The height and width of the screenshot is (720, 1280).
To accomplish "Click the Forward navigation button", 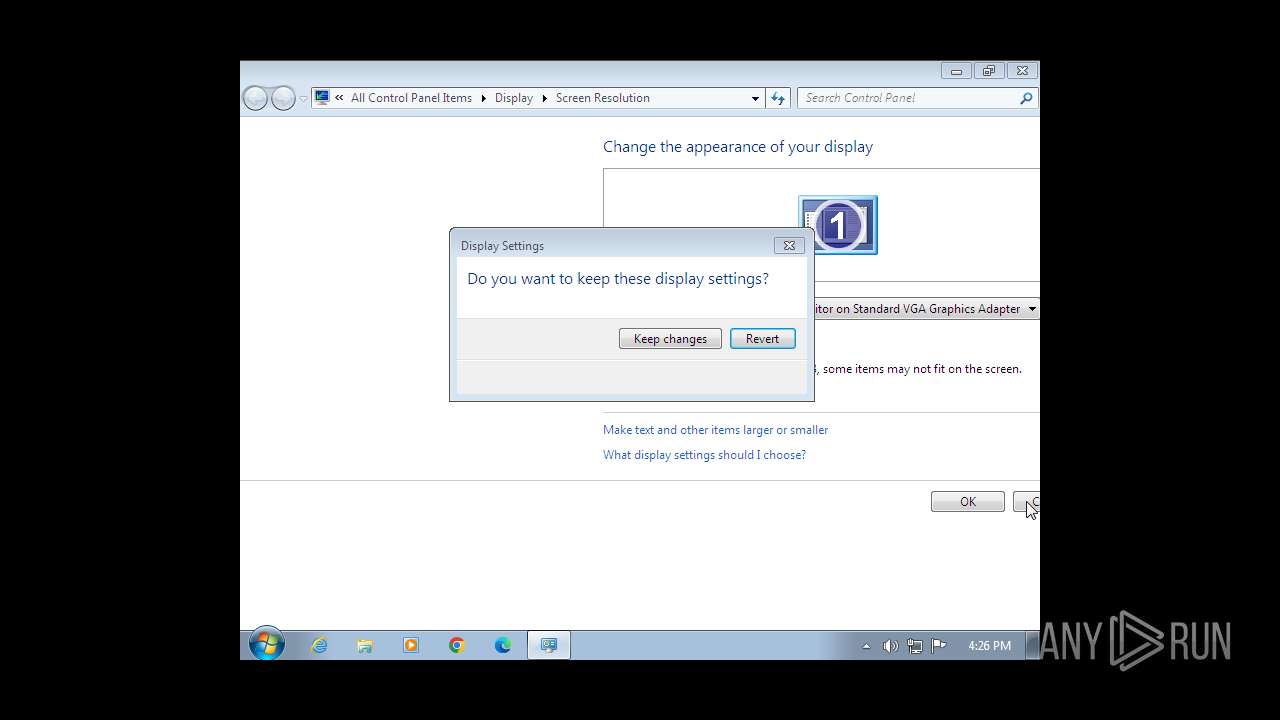I will coord(283,98).
